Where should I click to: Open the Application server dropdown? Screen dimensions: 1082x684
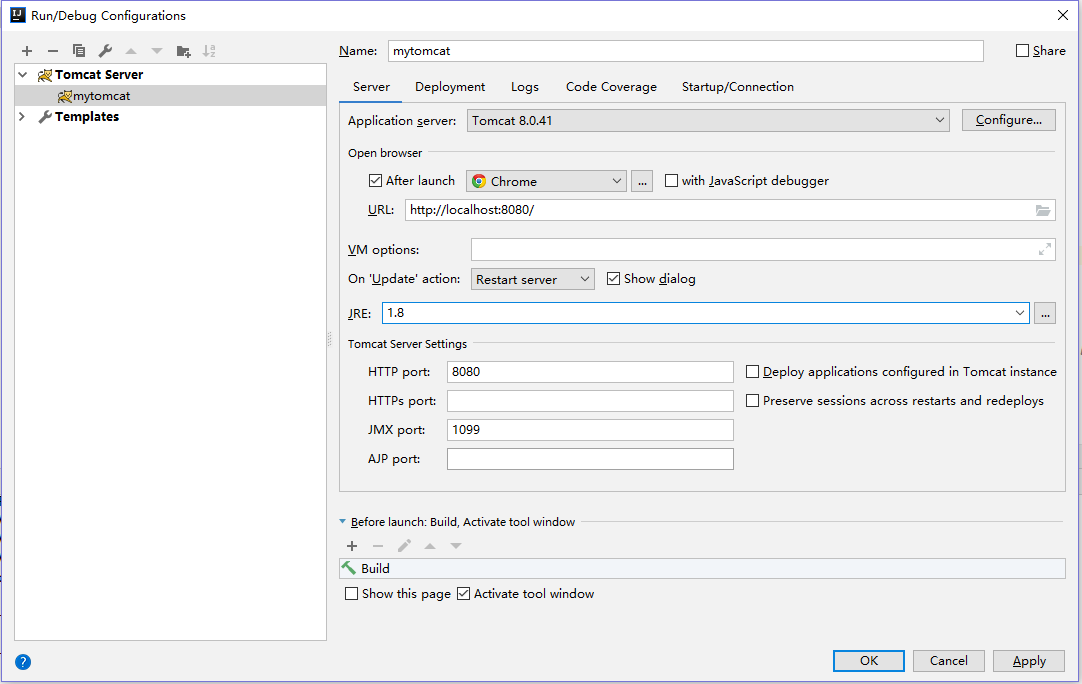coord(708,120)
